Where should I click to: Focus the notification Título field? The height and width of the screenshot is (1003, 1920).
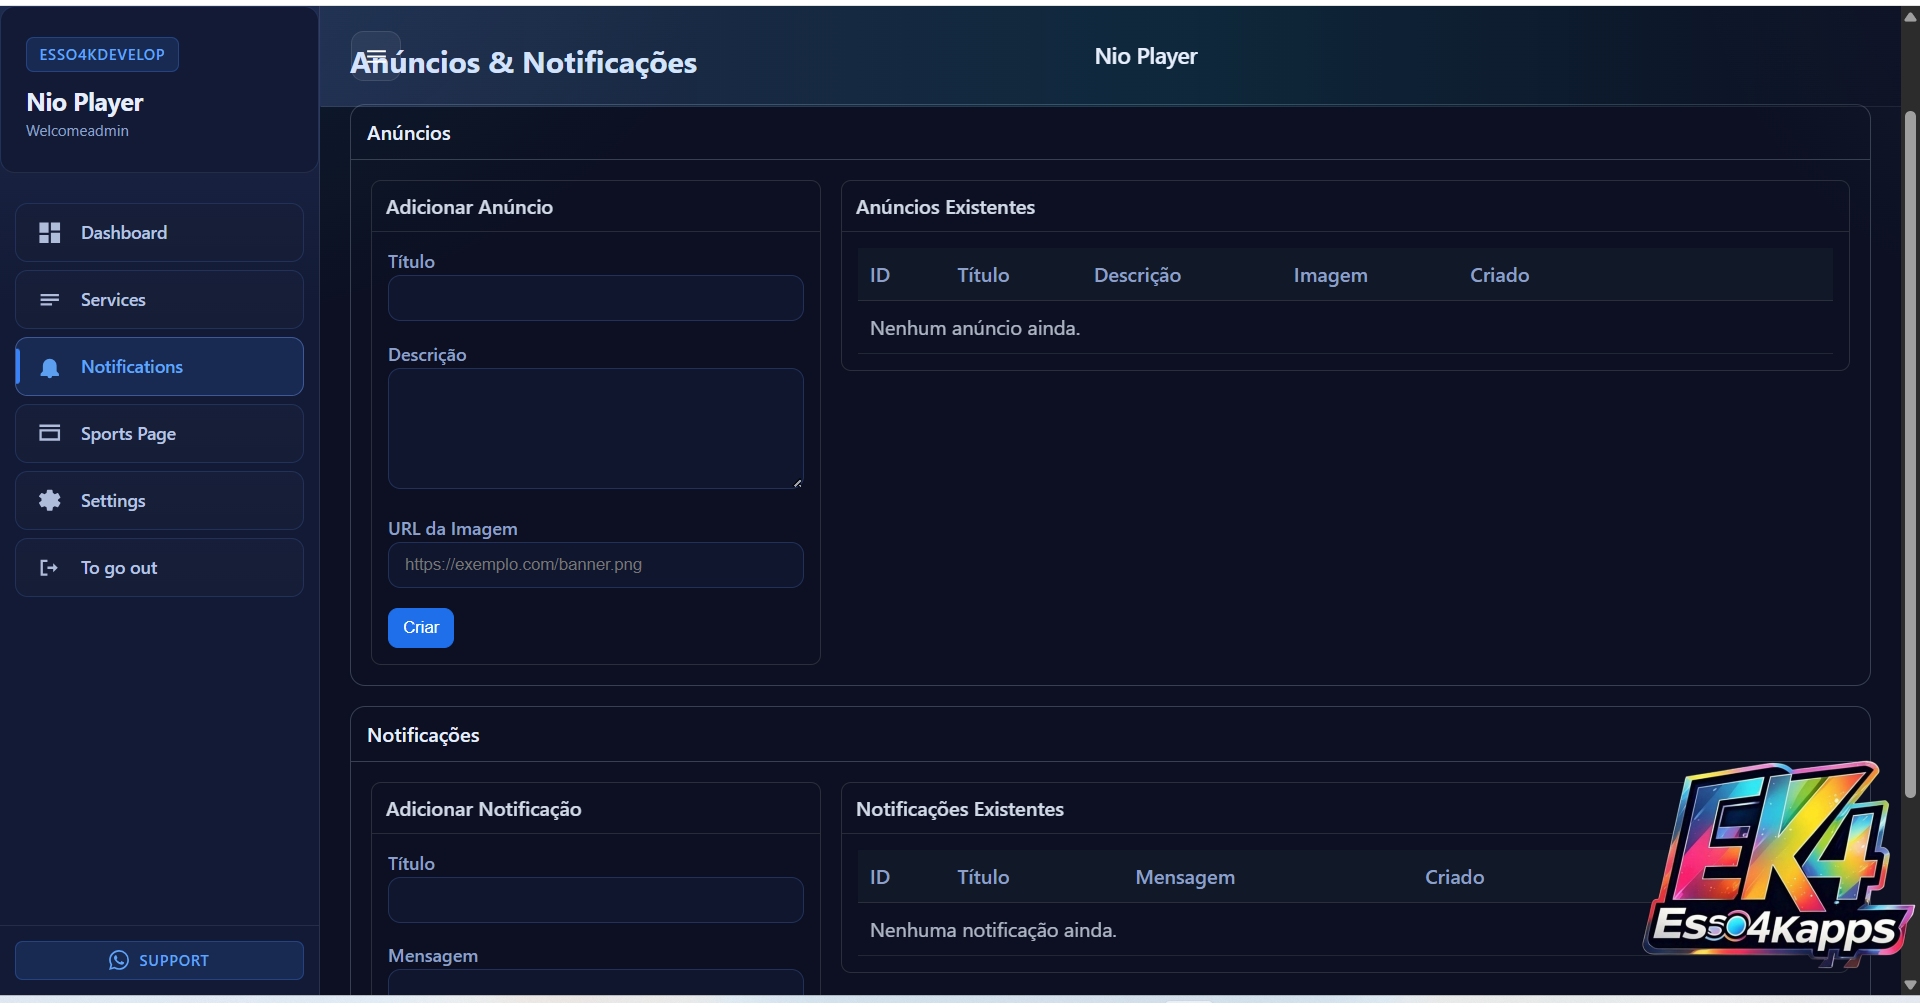tap(595, 900)
